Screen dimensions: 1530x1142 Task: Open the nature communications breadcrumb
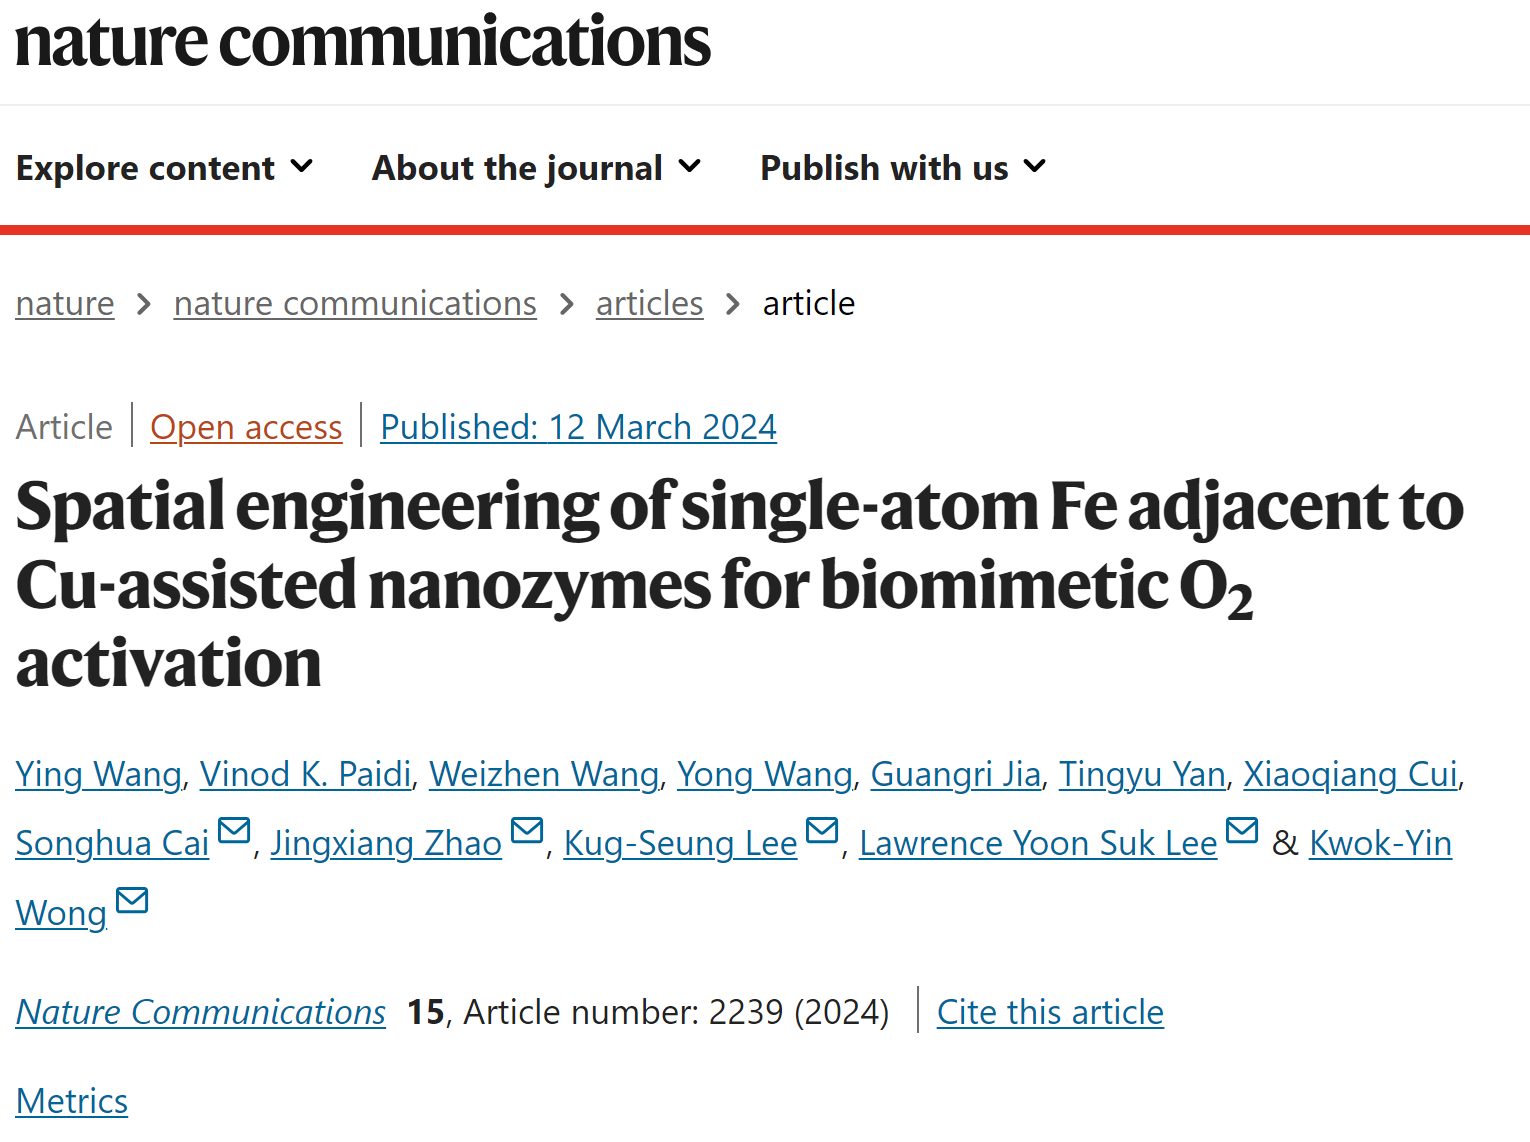tap(355, 303)
